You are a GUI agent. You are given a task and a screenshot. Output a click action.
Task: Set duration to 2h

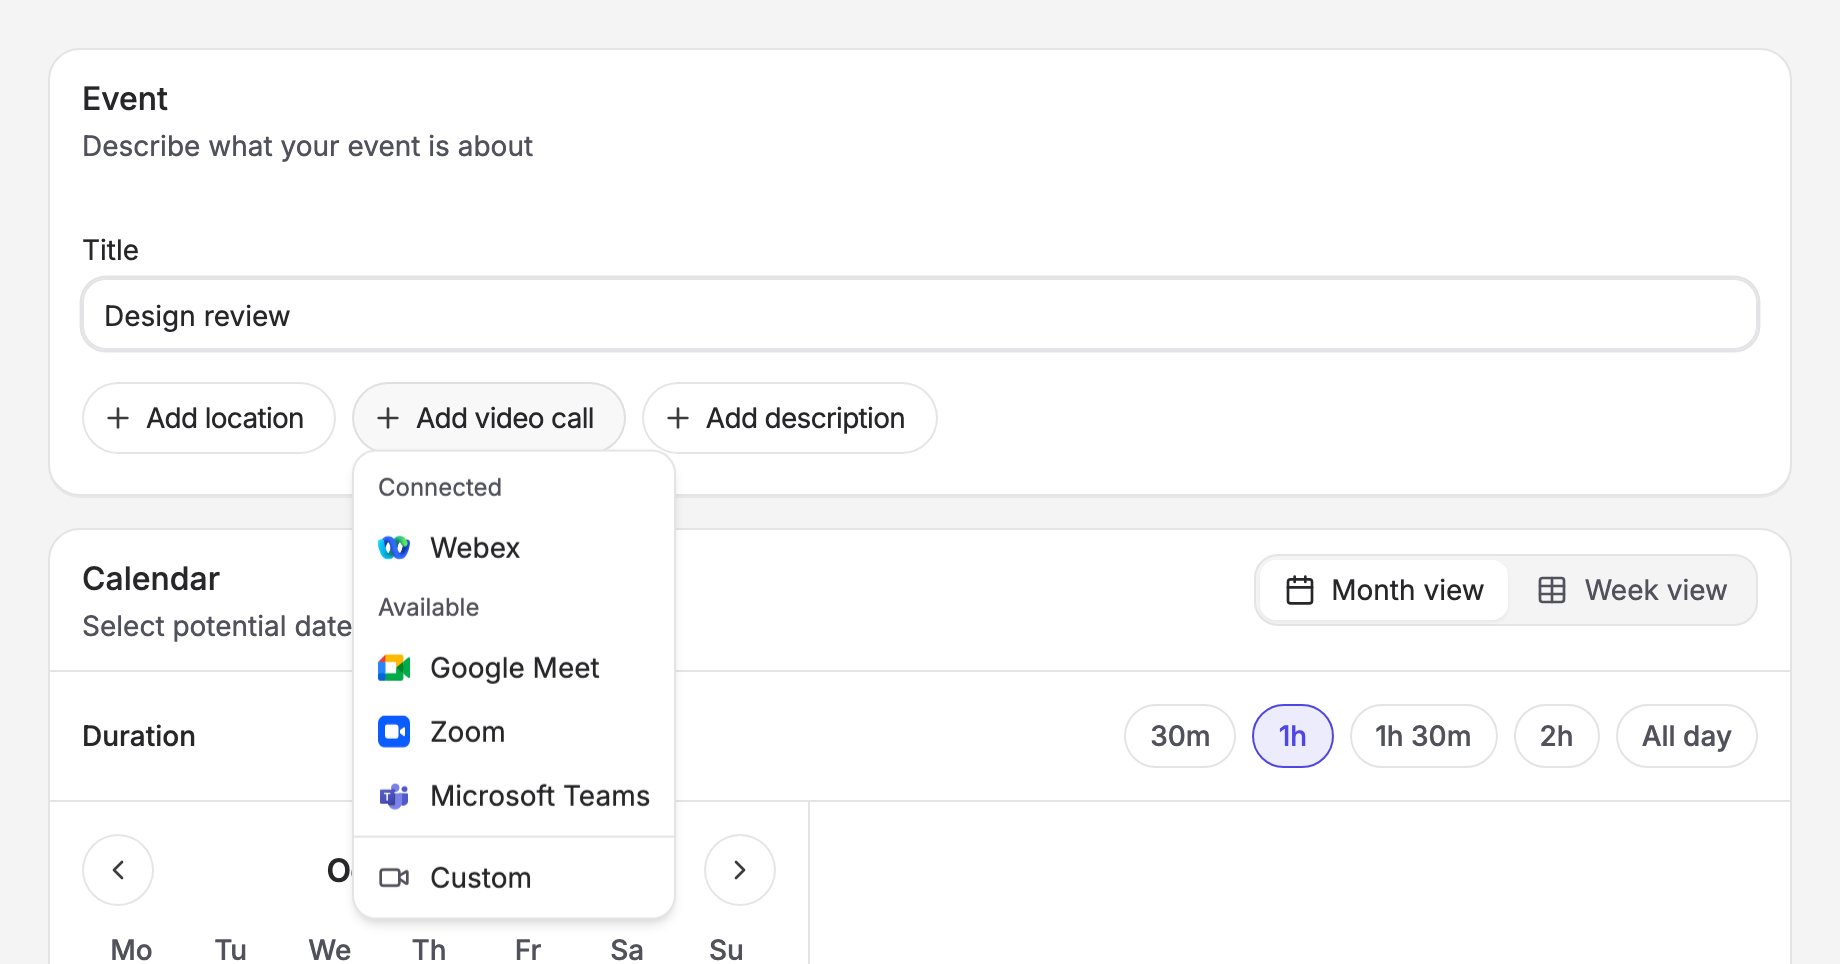[1557, 736]
